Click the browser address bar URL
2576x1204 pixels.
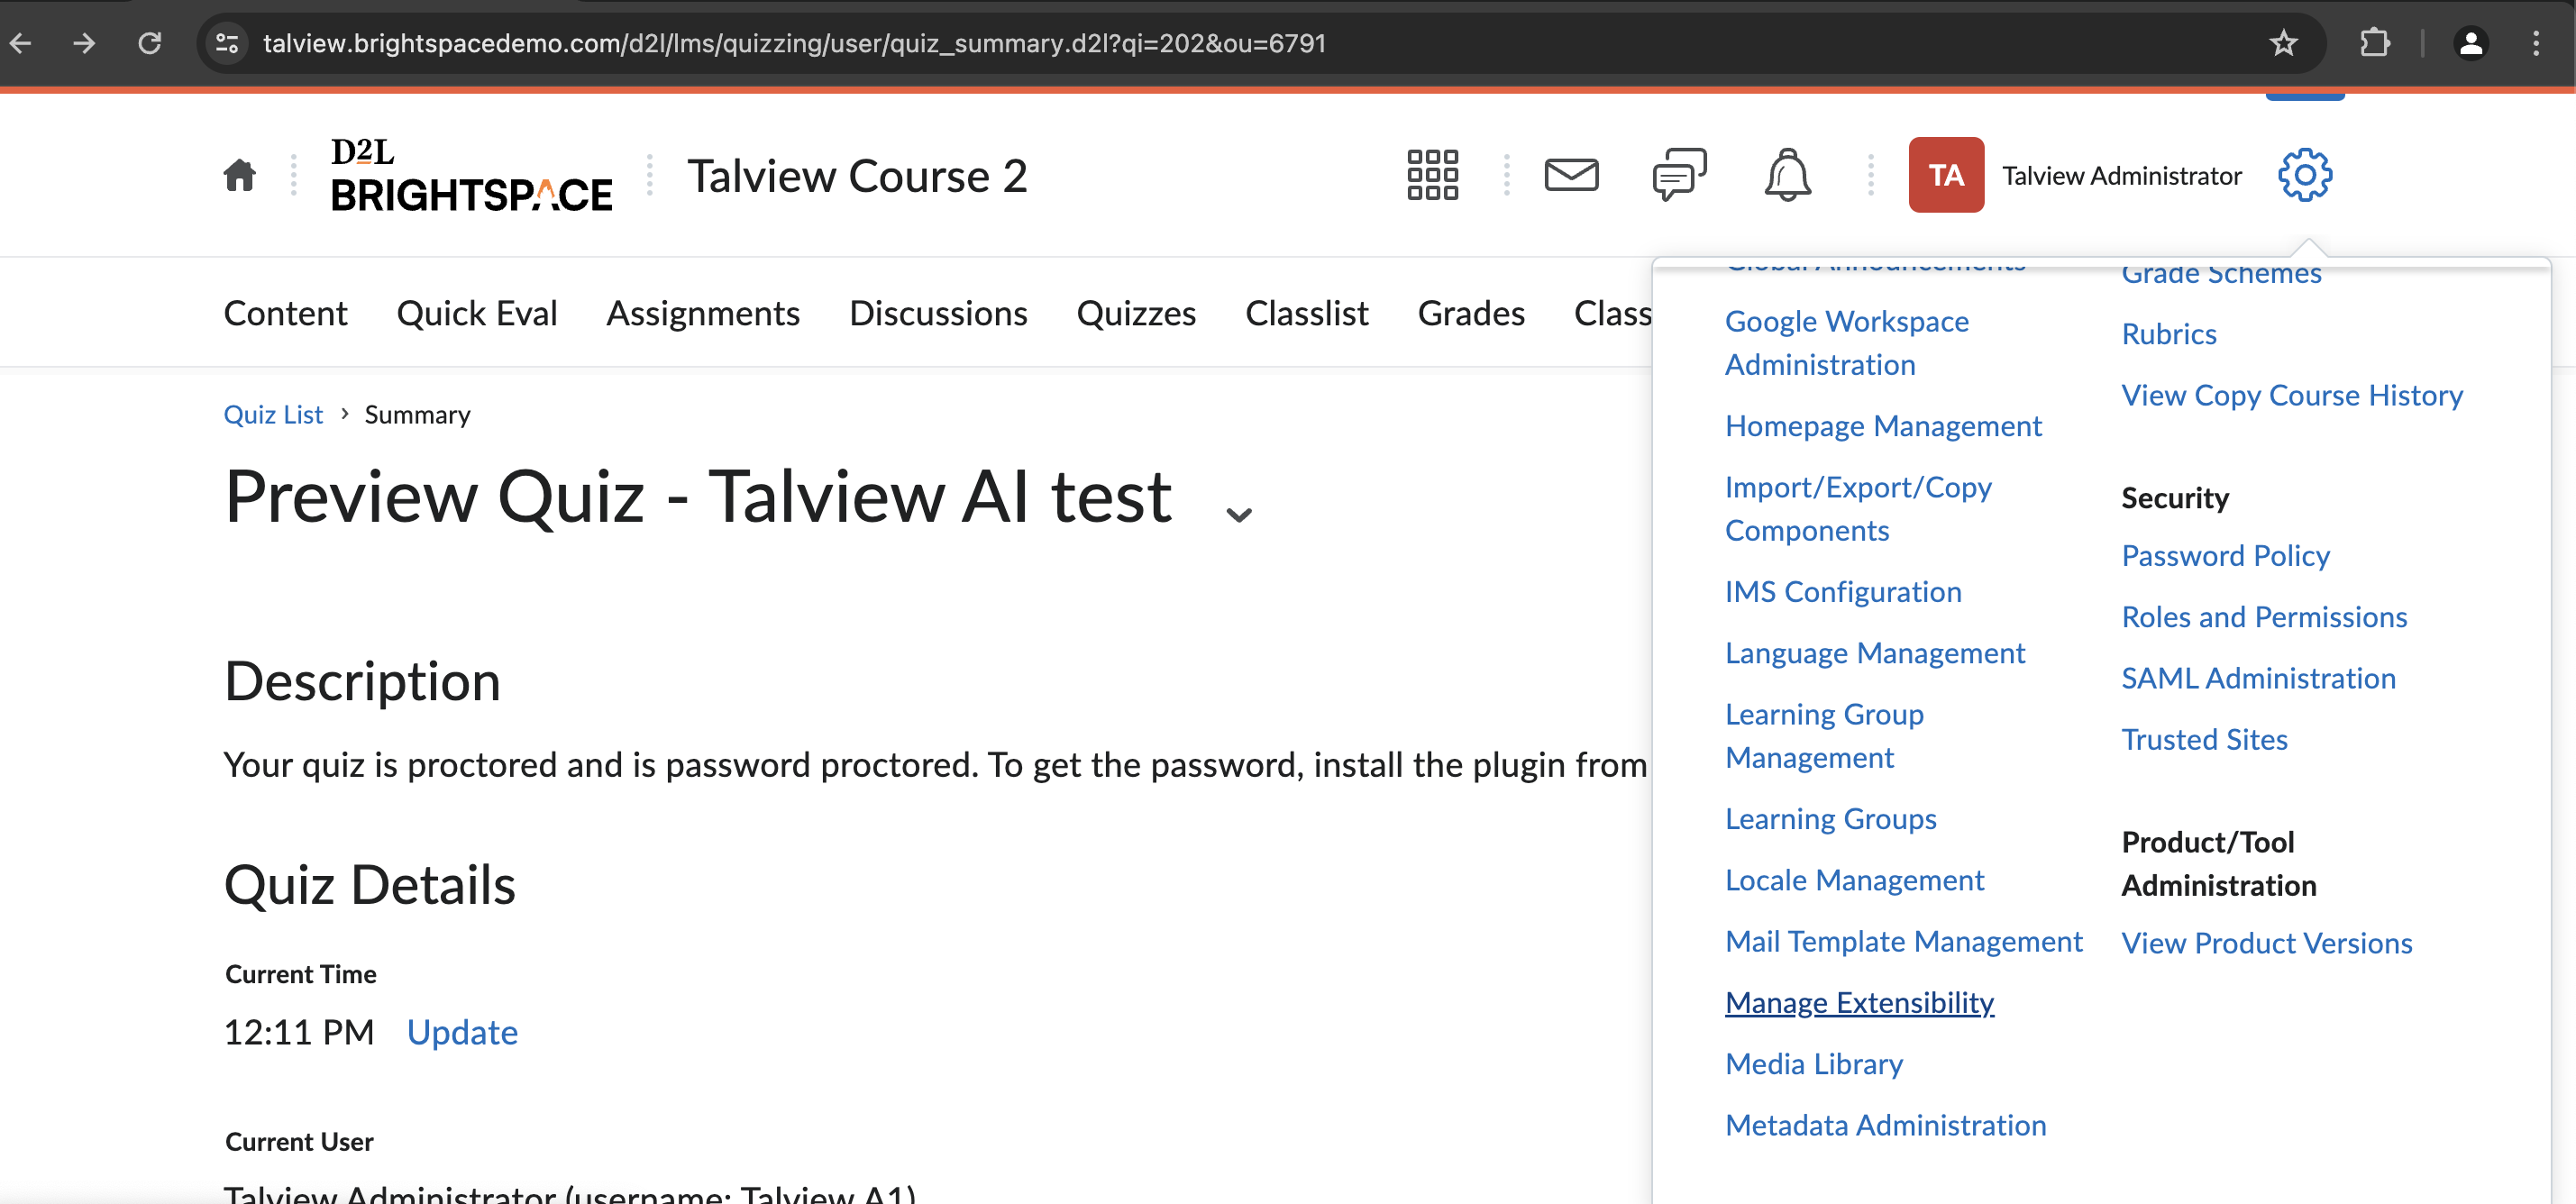[x=794, y=43]
